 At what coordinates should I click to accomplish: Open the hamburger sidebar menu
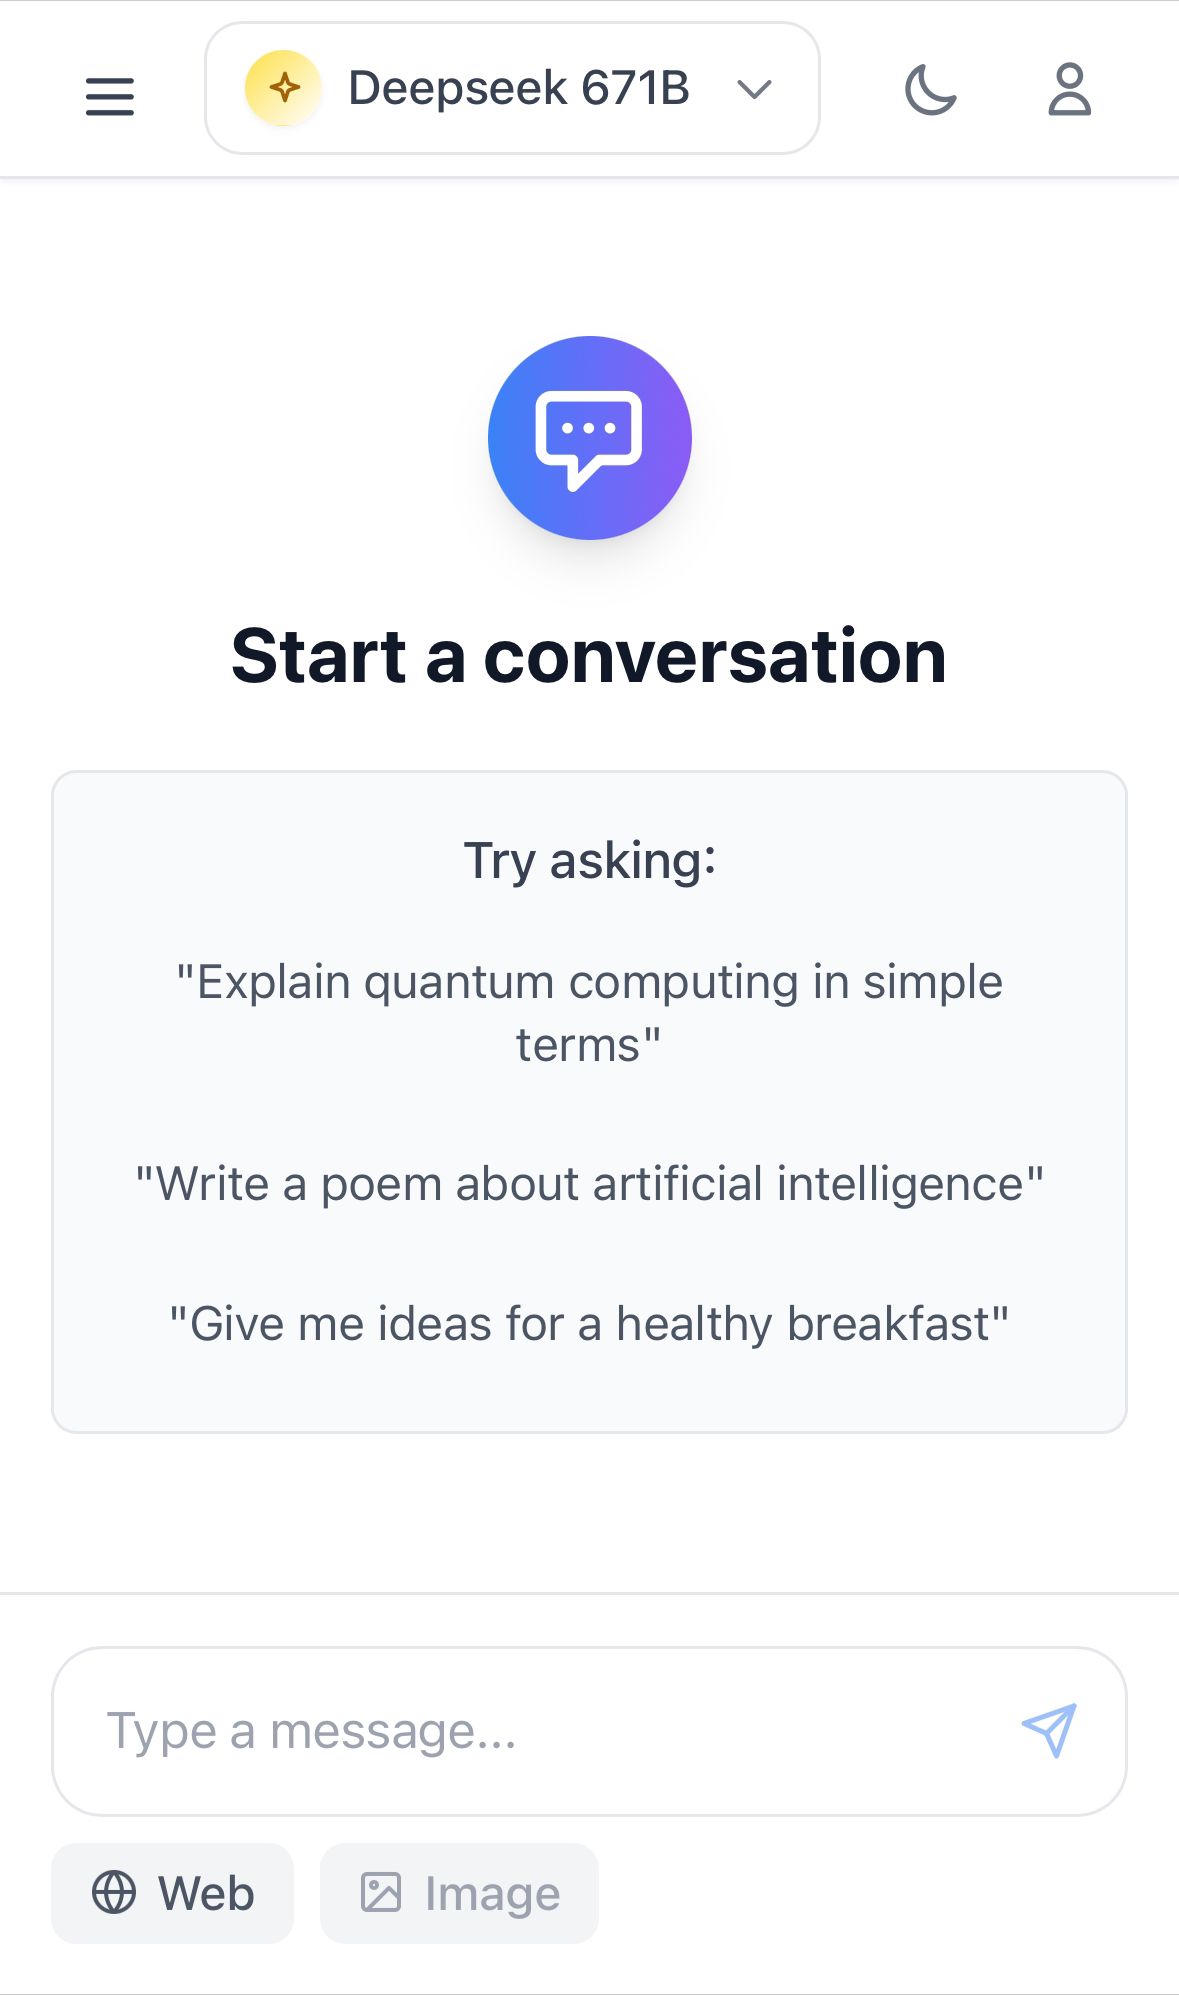[109, 96]
